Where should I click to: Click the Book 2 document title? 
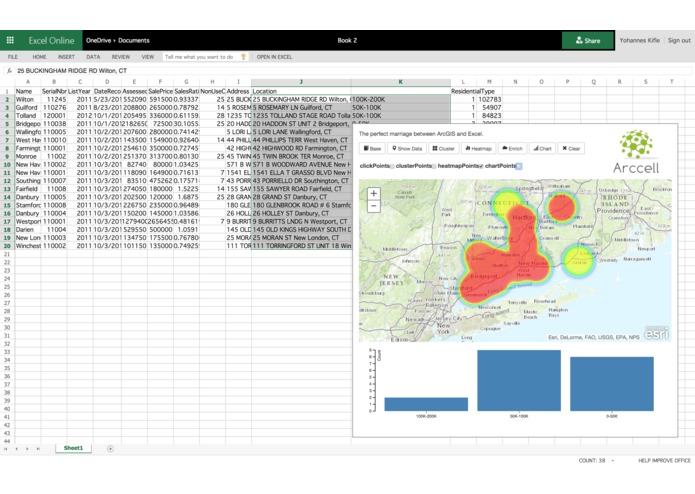pos(347,40)
